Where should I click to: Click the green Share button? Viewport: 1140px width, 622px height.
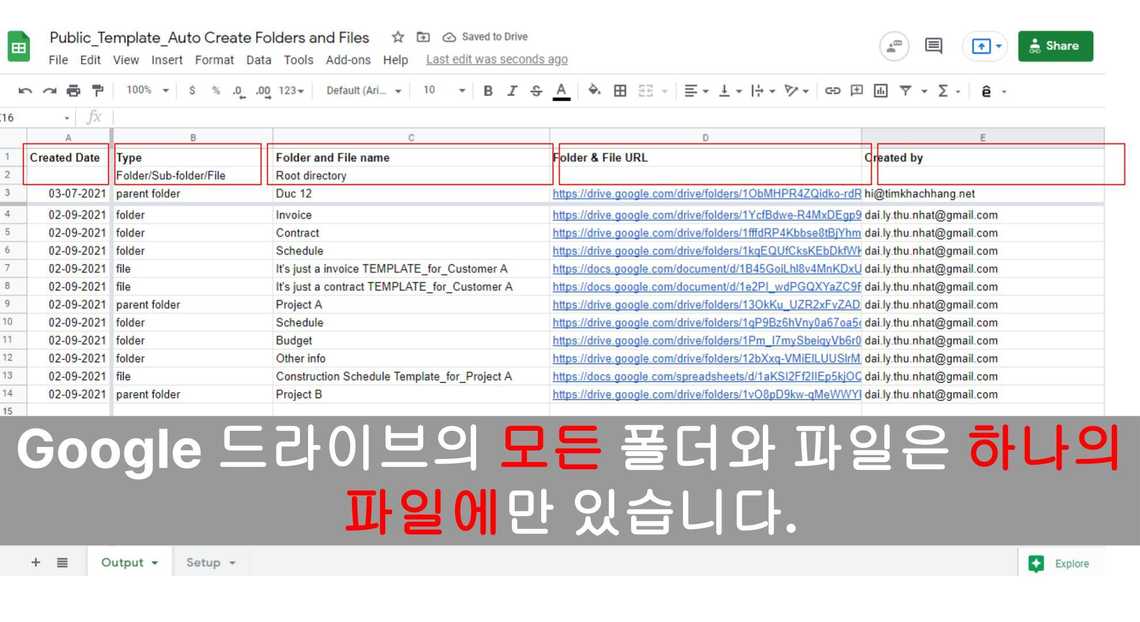[x=1055, y=46]
